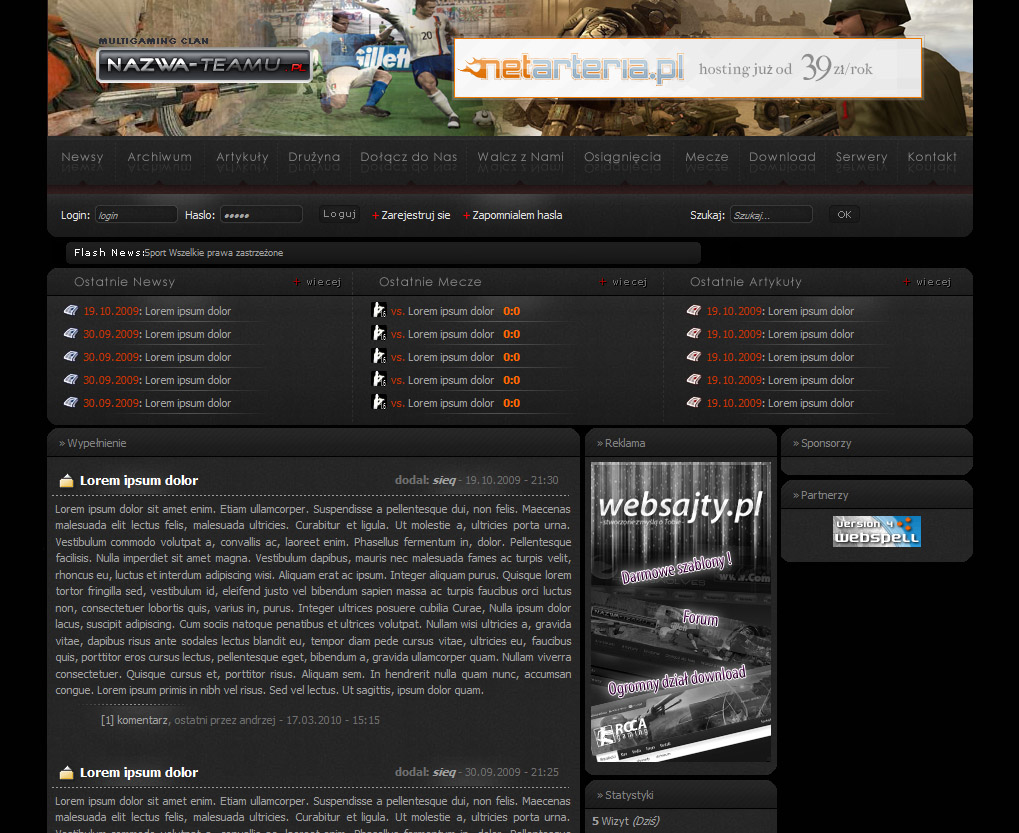Open the [1] komentarz link
This screenshot has height=833, width=1019.
tap(135, 720)
